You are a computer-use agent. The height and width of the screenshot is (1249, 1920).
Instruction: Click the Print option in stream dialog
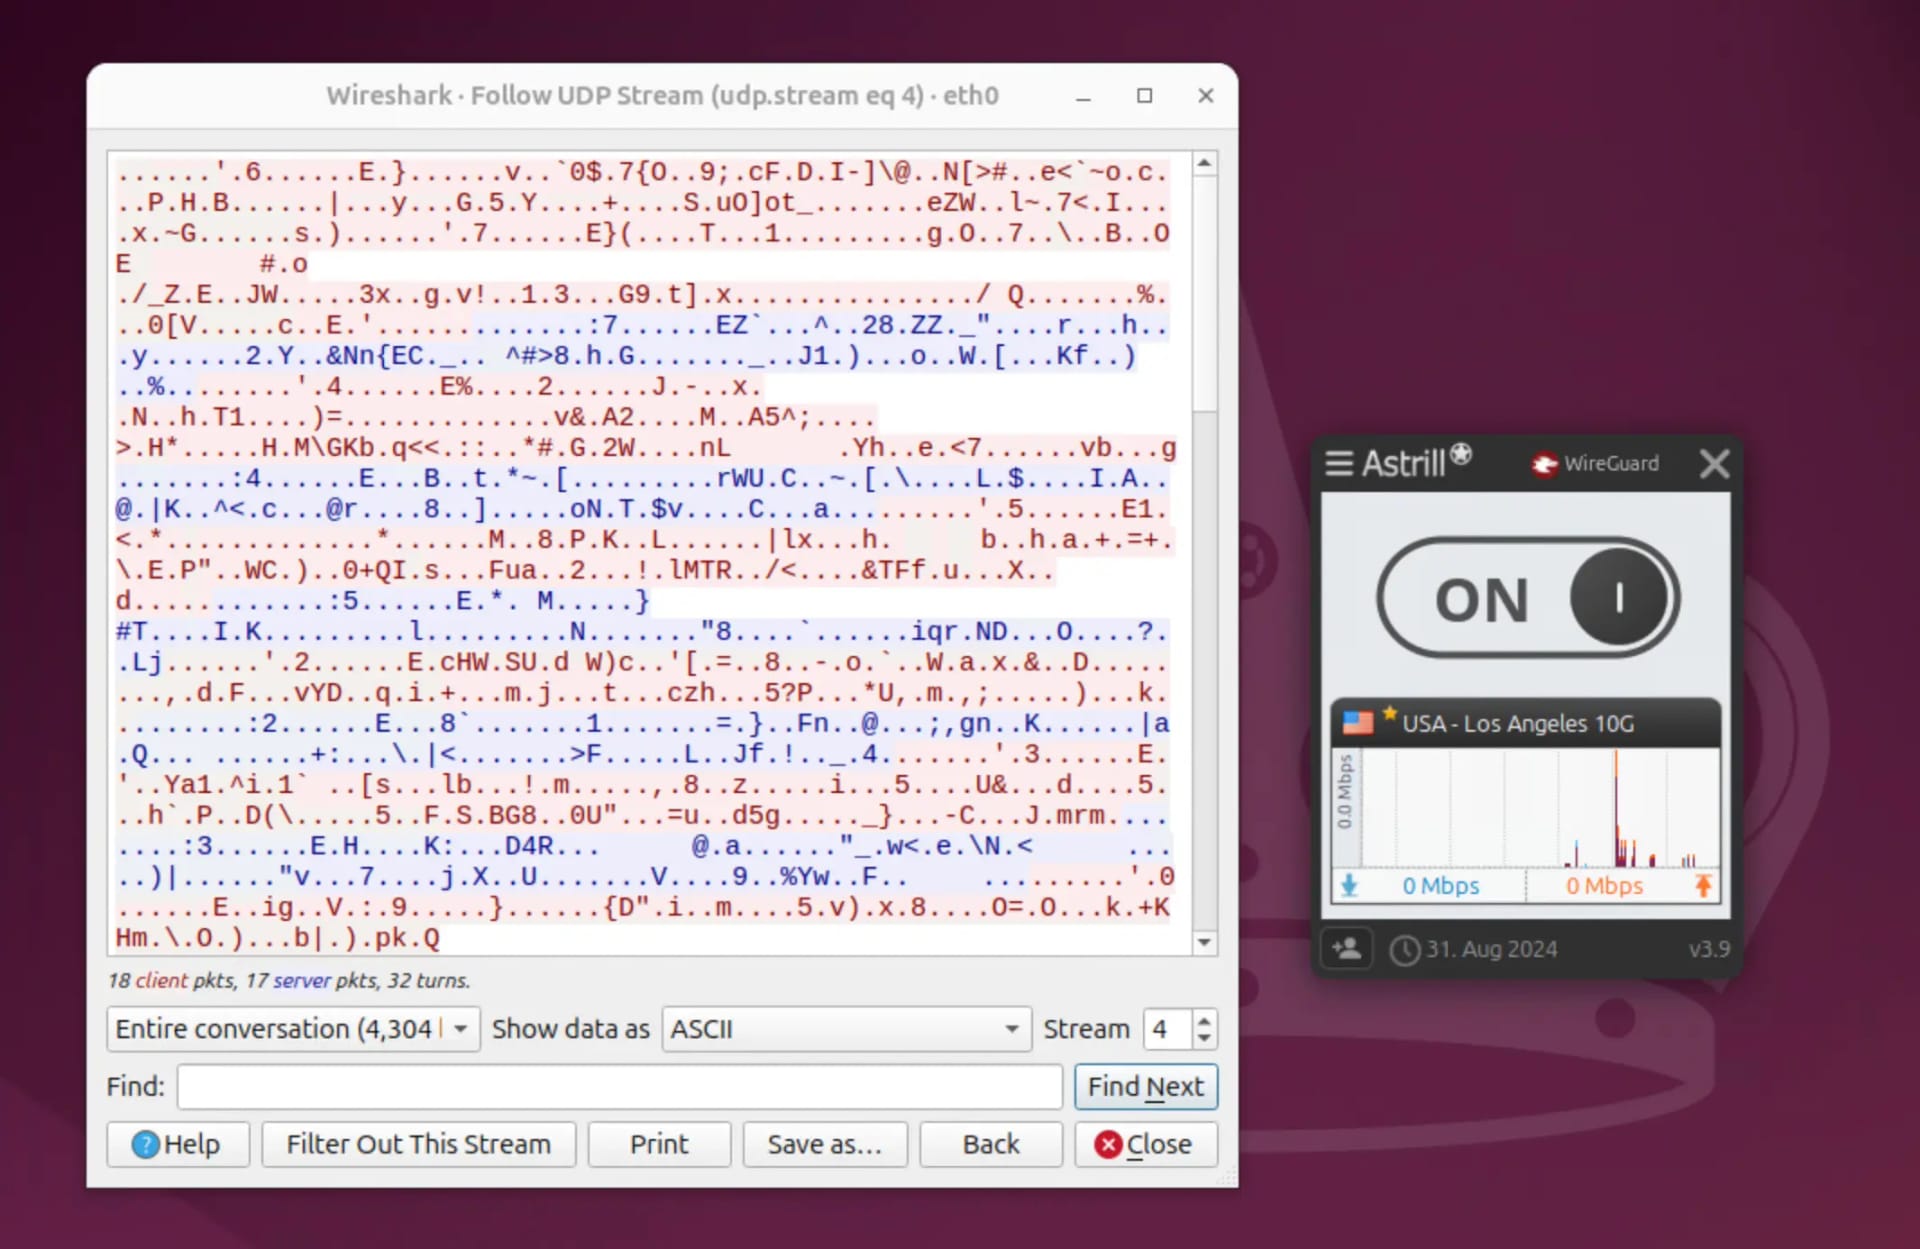[659, 1144]
